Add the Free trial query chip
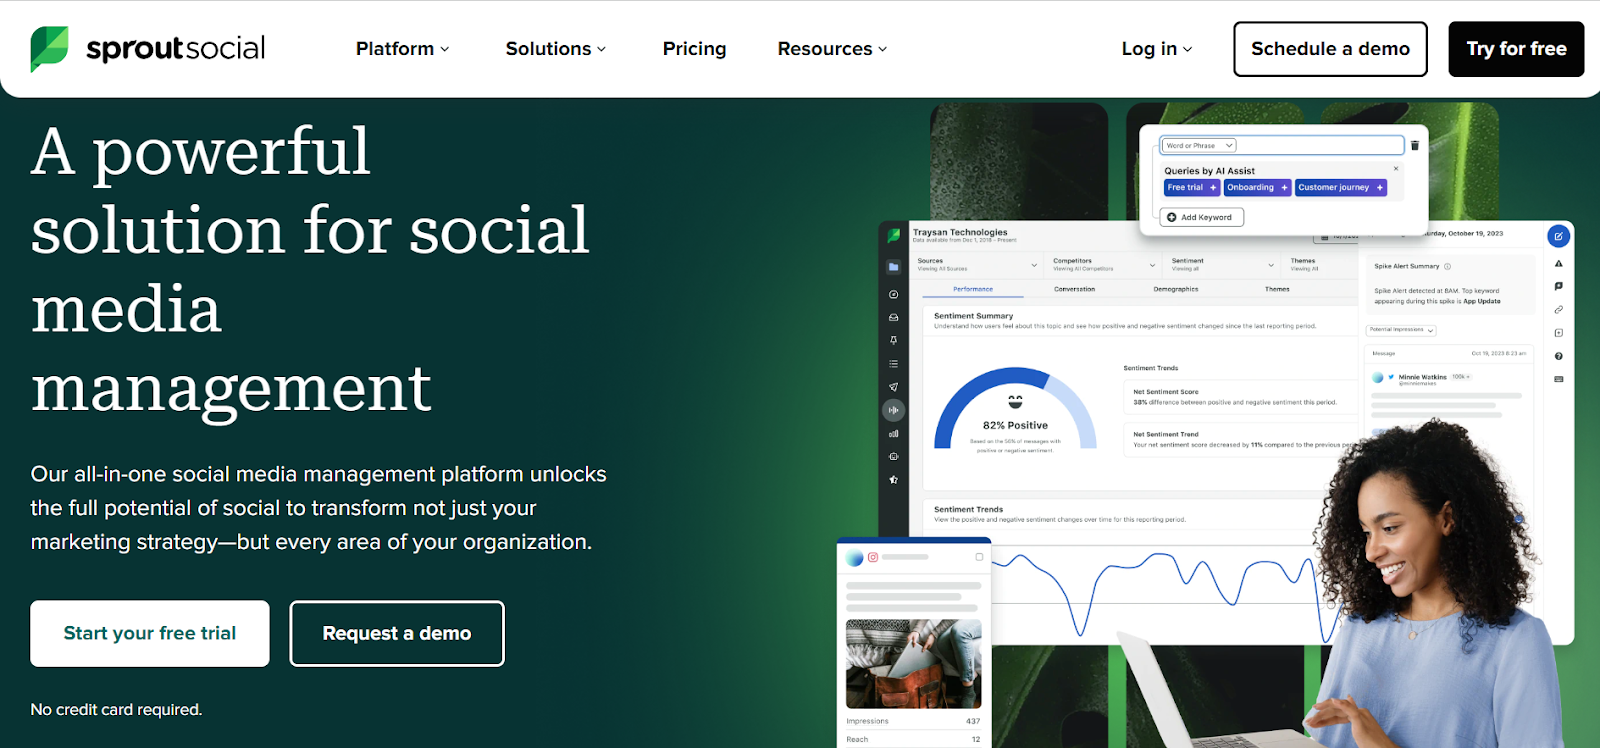The width and height of the screenshot is (1600, 748). click(1192, 187)
